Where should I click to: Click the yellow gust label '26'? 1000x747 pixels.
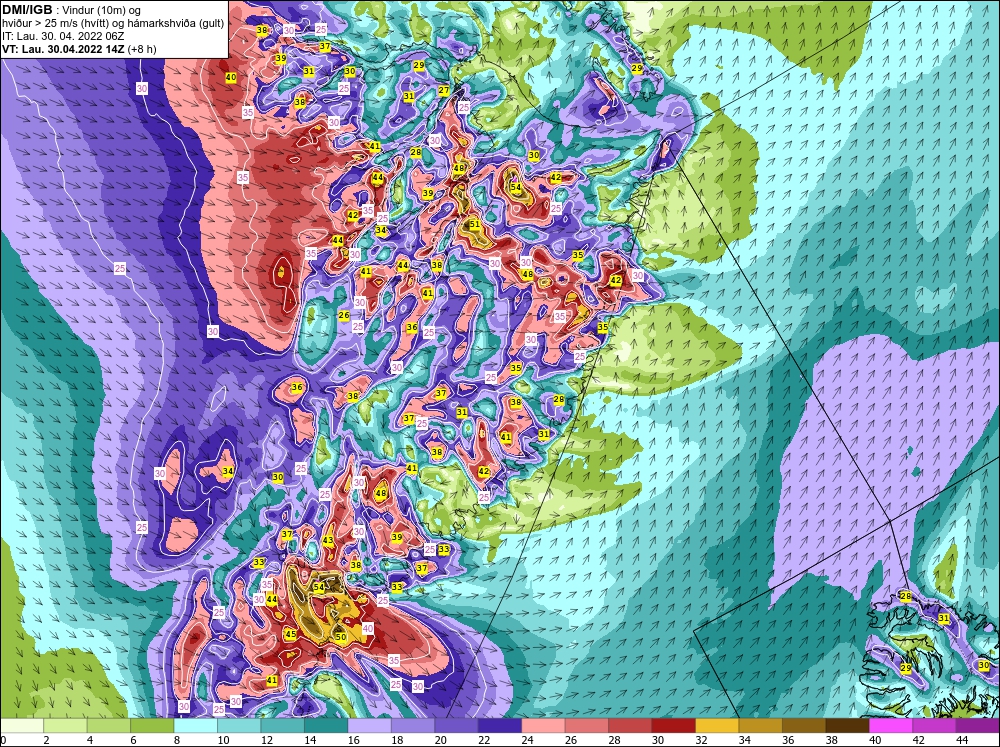coord(344,315)
